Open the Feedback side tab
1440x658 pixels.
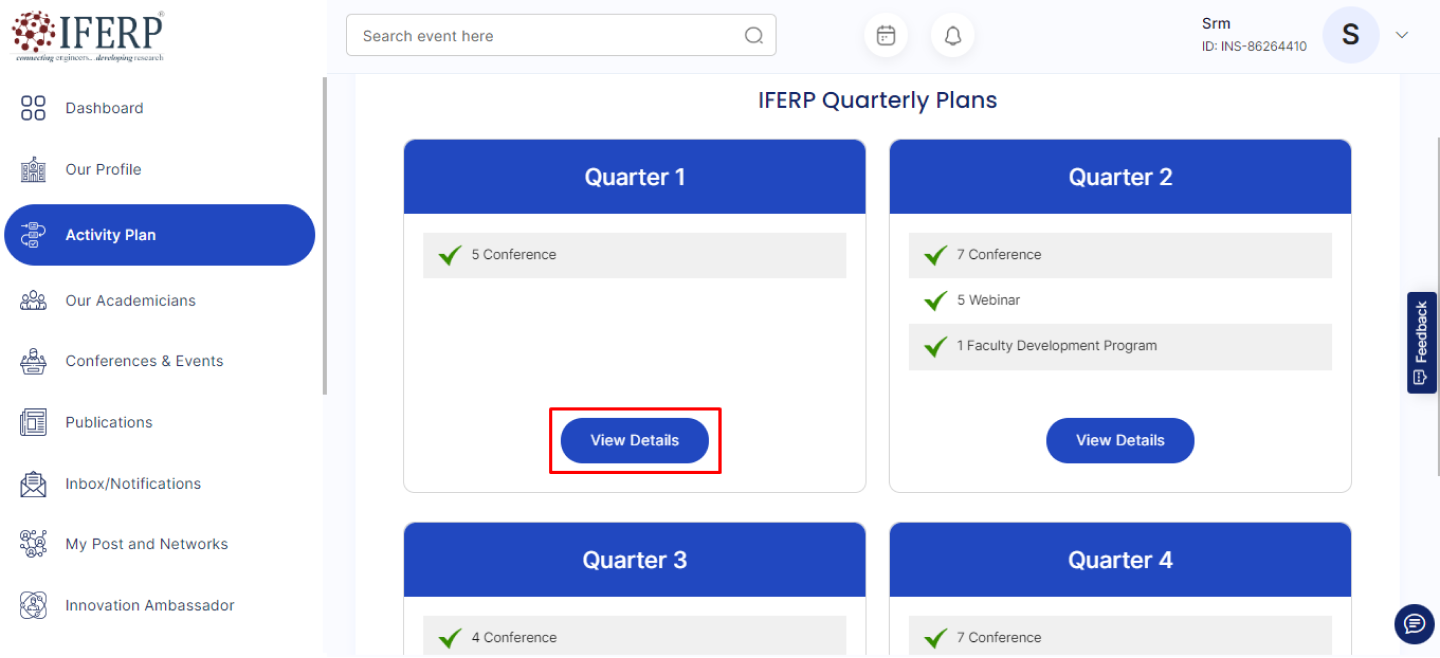pos(1421,342)
